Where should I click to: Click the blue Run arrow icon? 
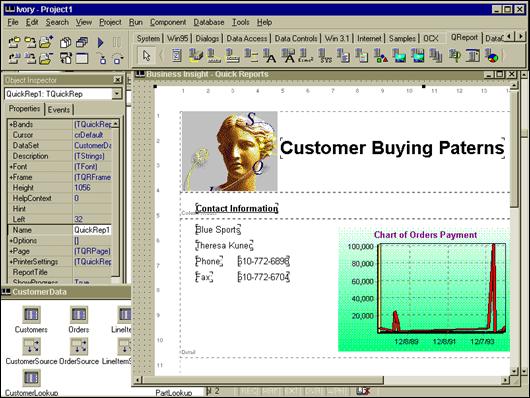100,43
